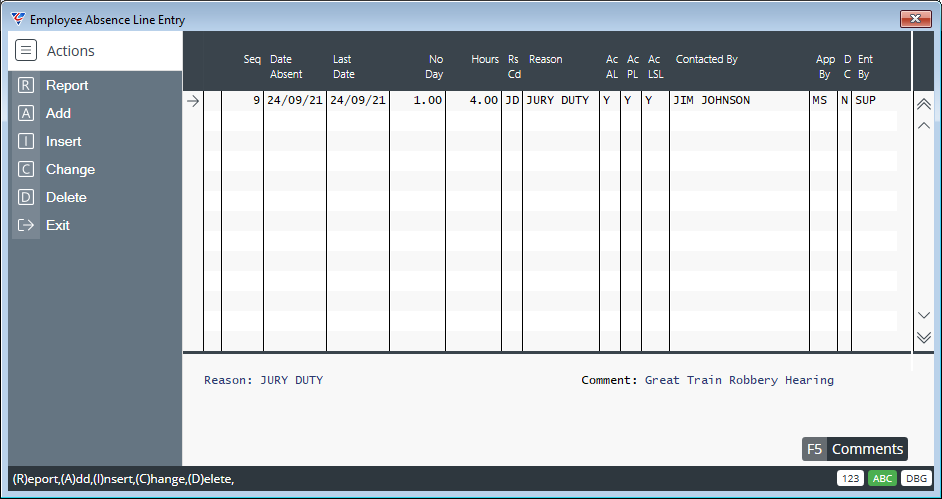
Task: Toggle the ABC alpha input indicator
Action: [x=882, y=479]
